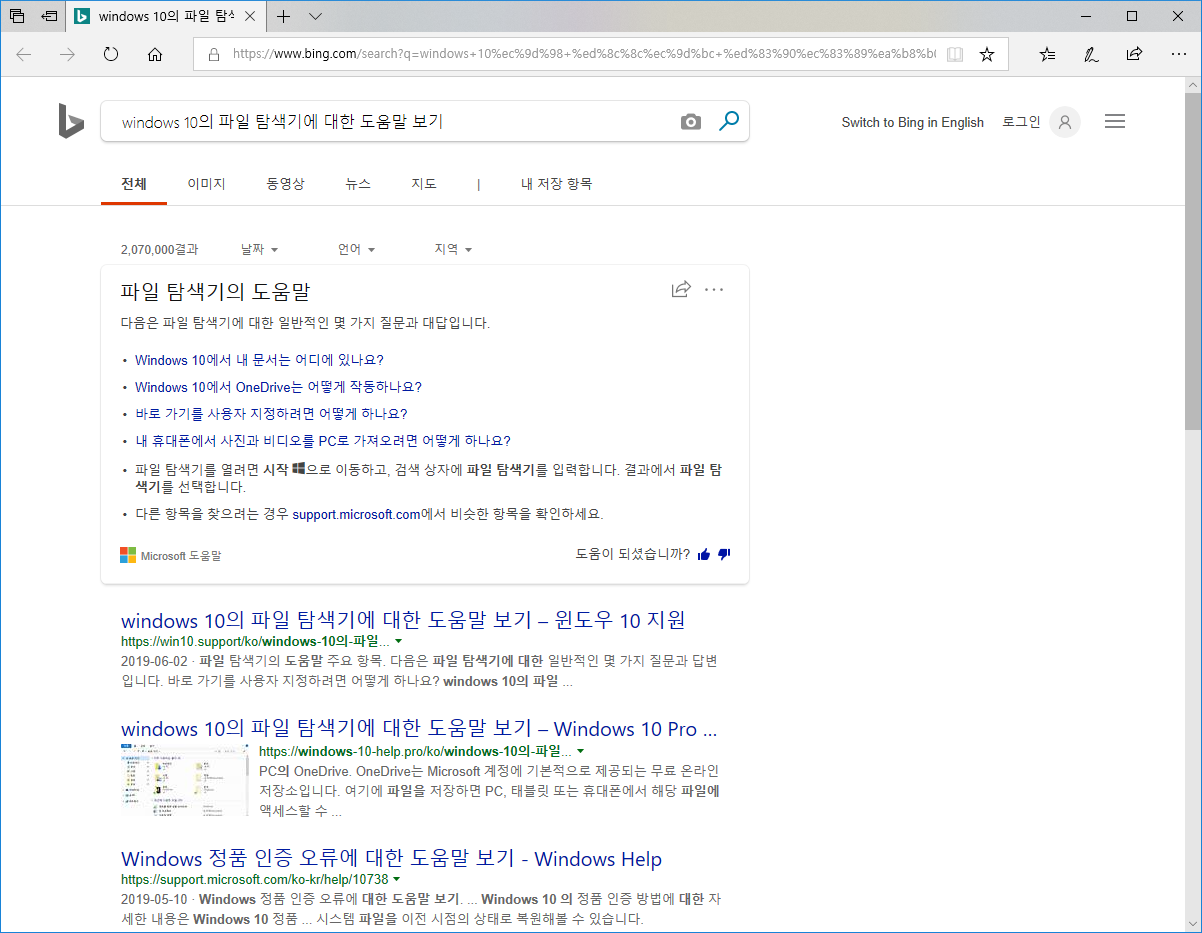Open Windows 정품 인증 오류 result
This screenshot has width=1202, height=933.
point(391,859)
